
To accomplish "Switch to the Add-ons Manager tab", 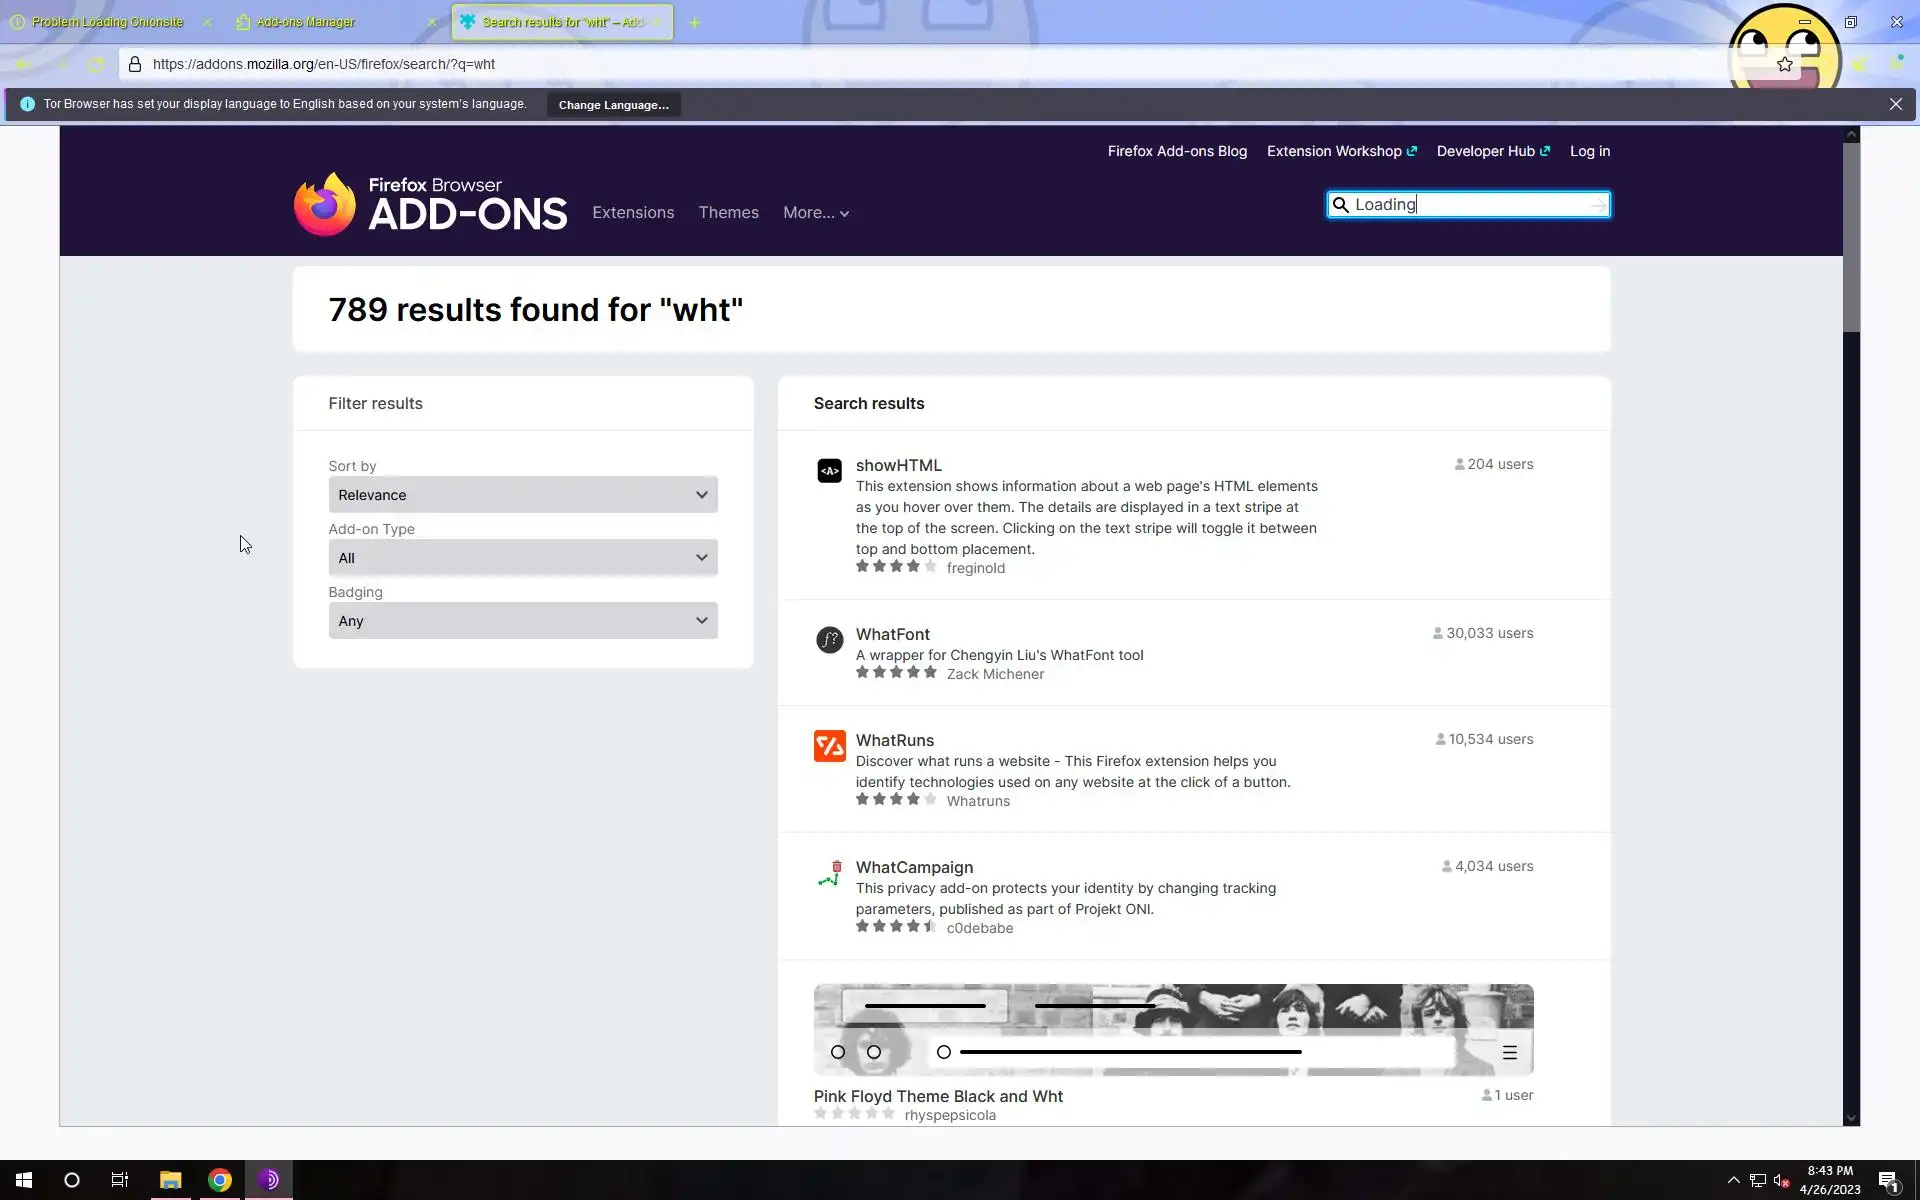I will tap(306, 22).
